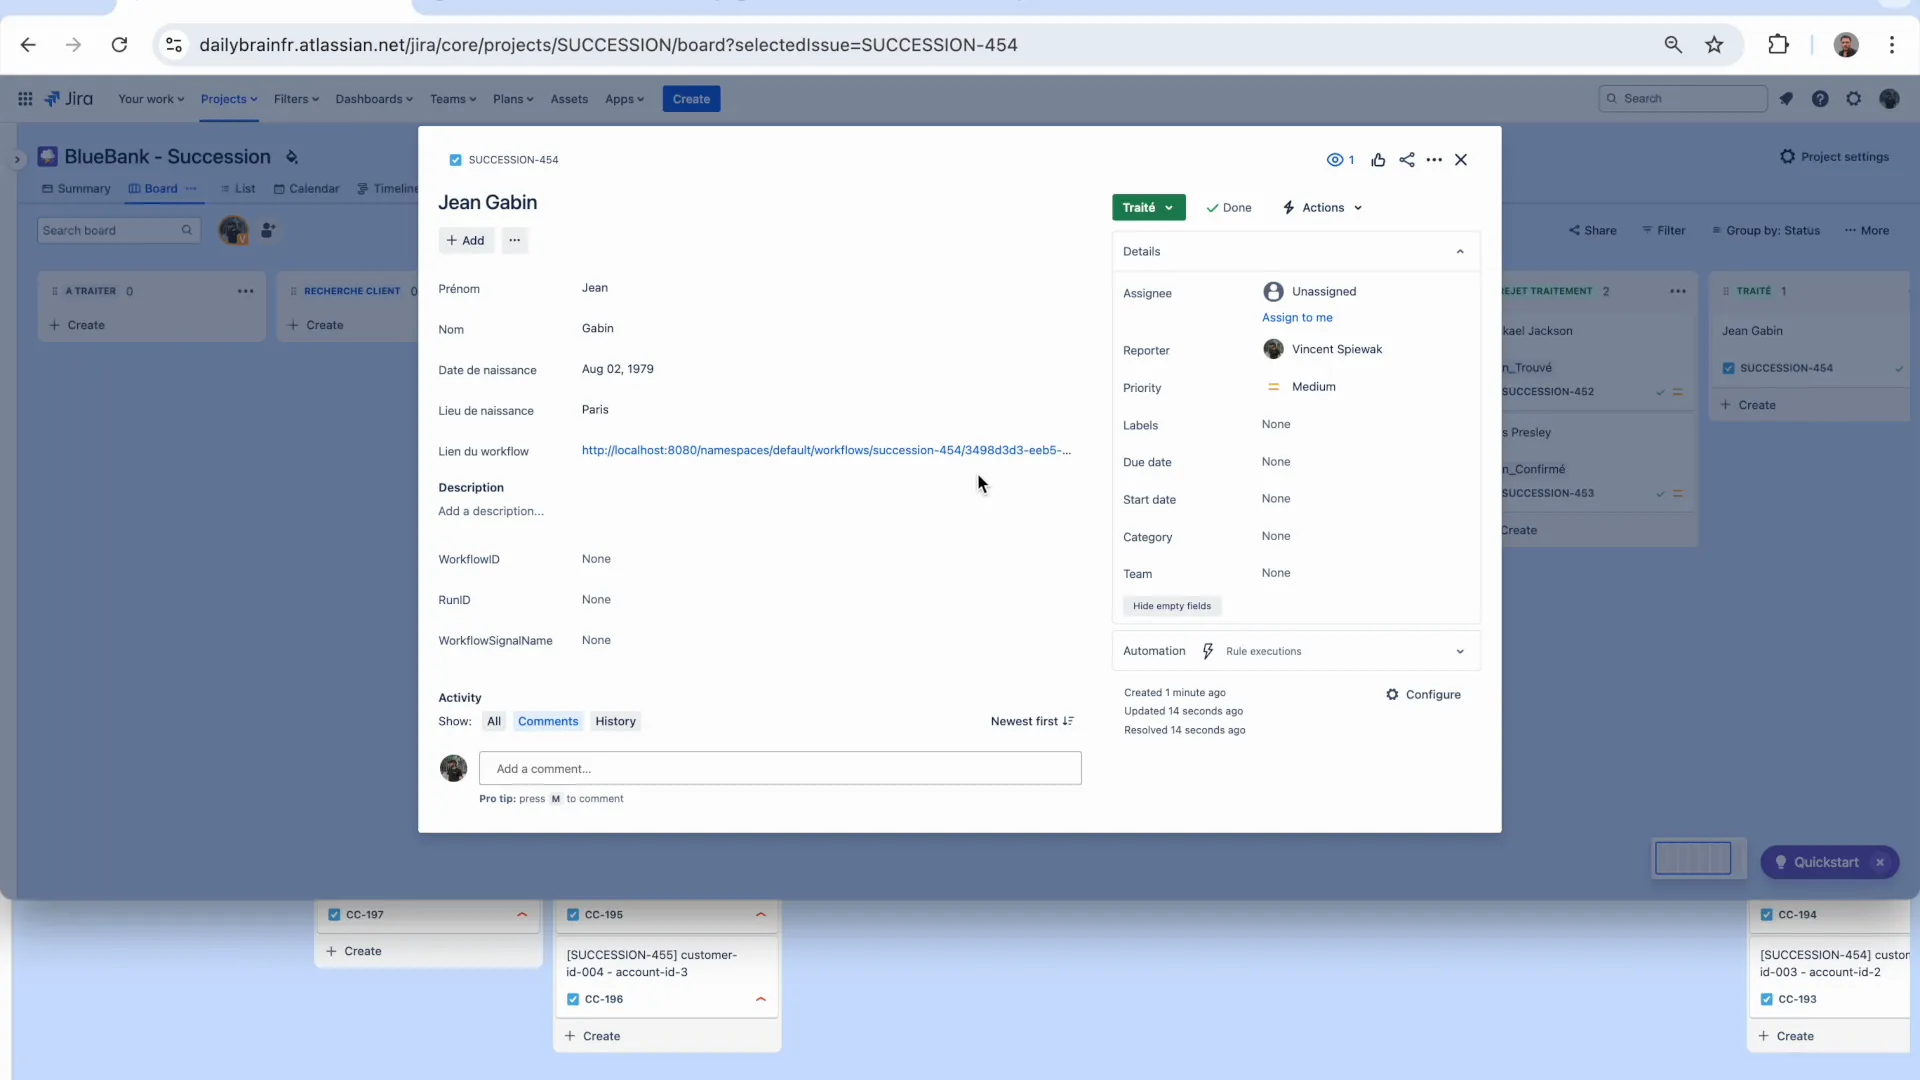Open the browser extensions puzzle icon
The image size is (1920, 1080).
click(x=1778, y=45)
